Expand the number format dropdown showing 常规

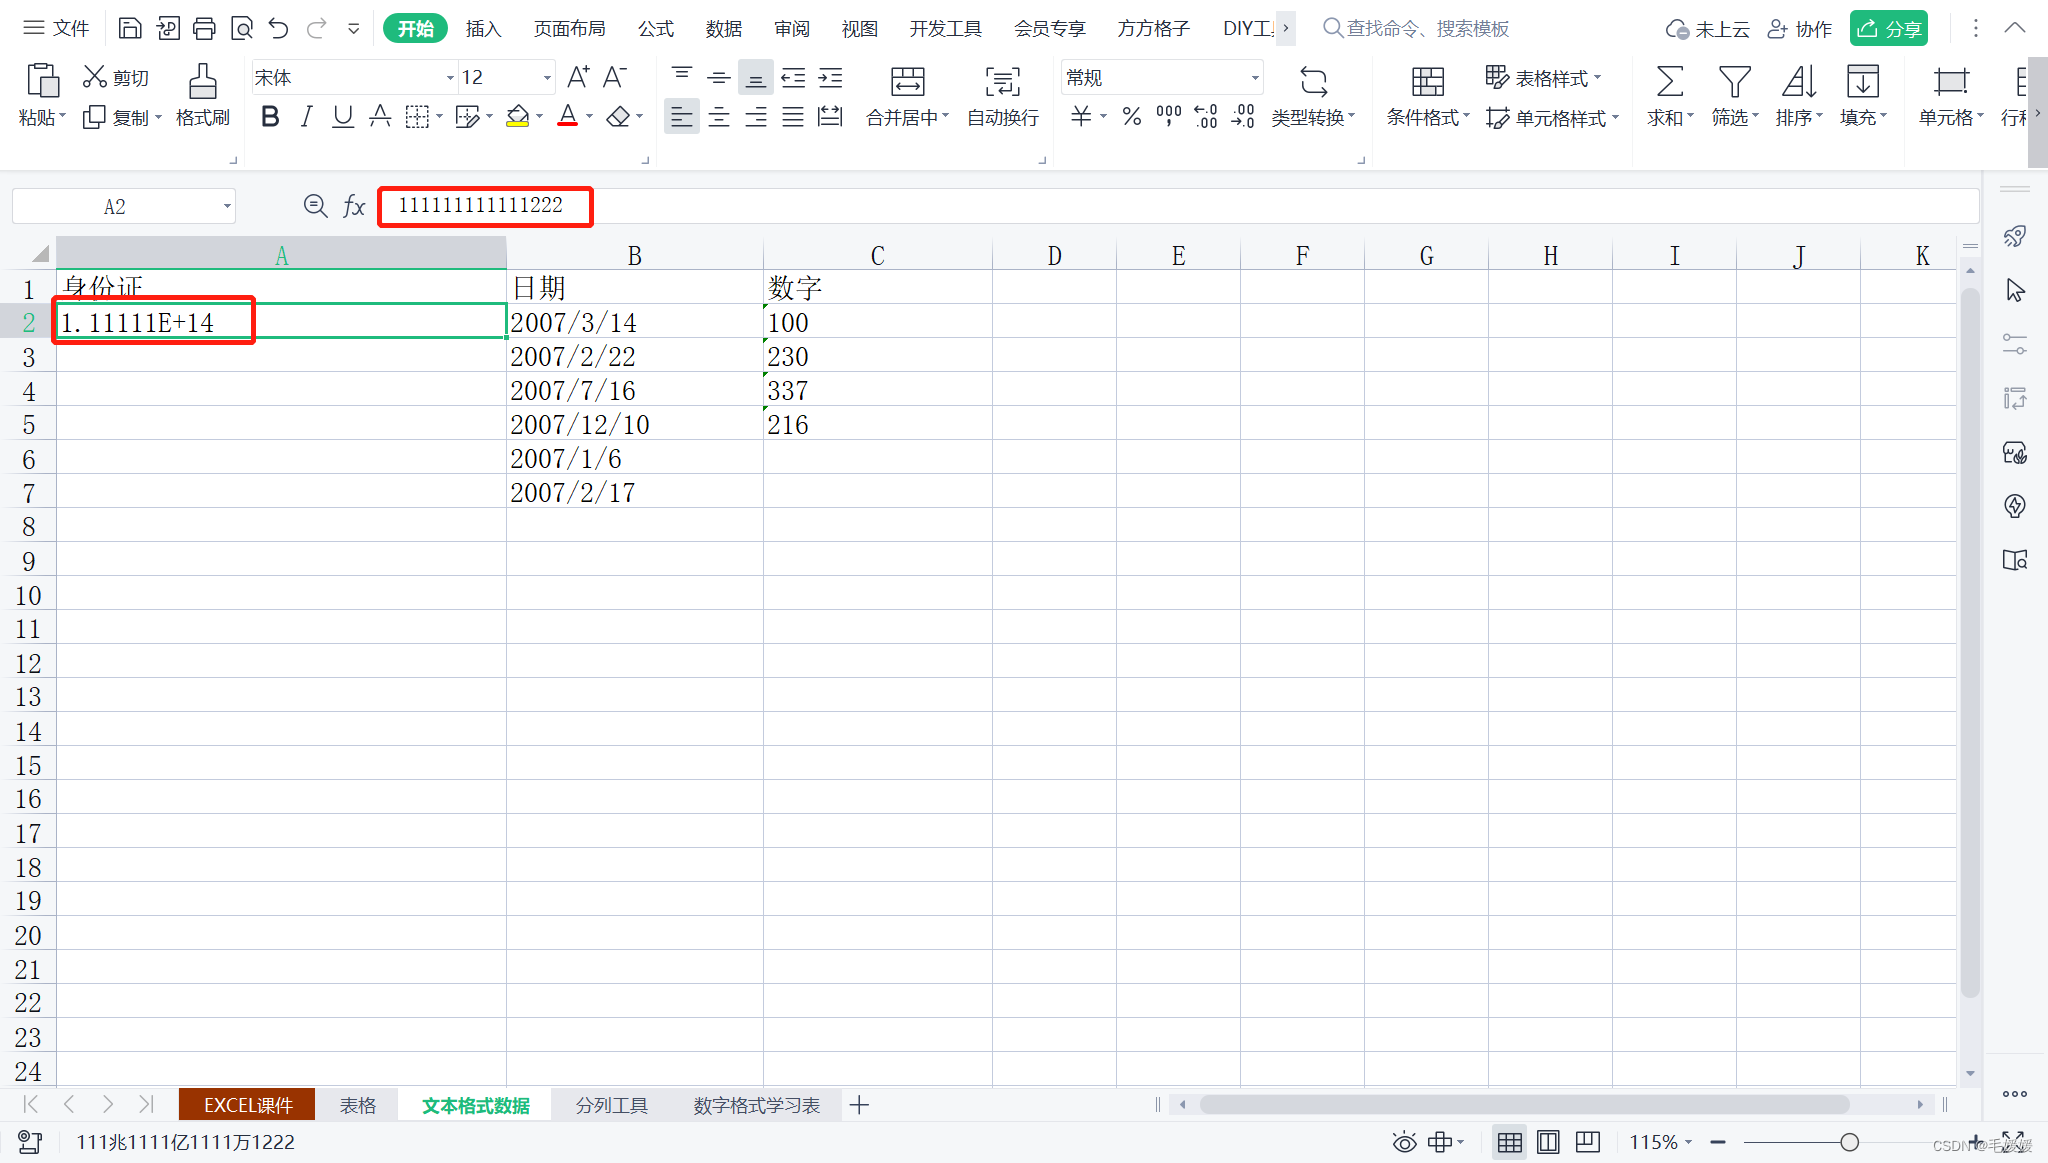[1254, 78]
